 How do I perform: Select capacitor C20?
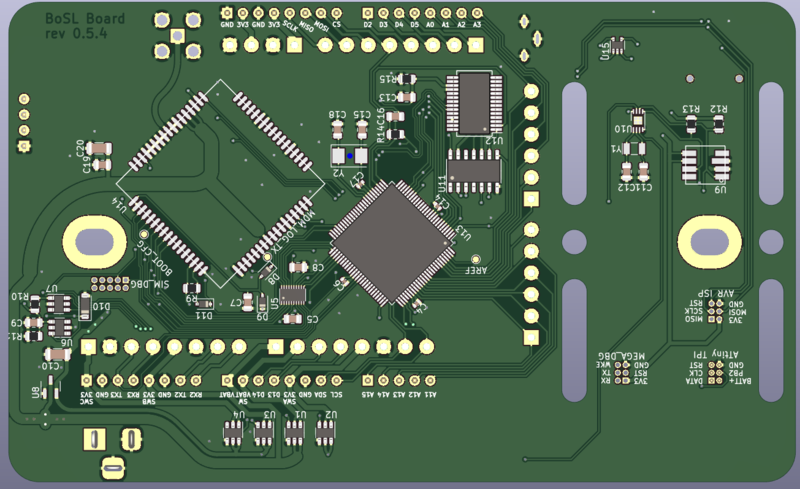99,149
